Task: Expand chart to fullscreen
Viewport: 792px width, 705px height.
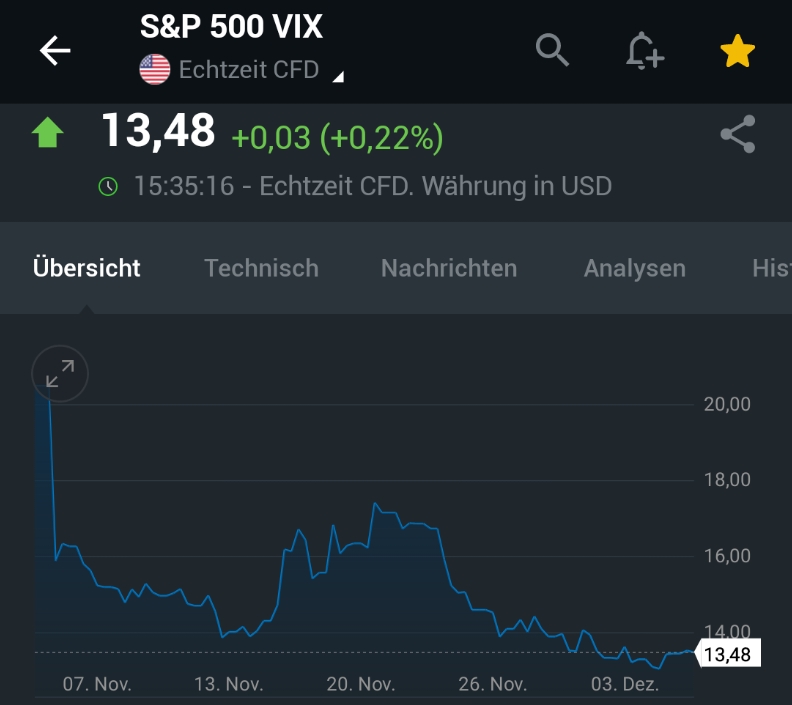Action: pos(60,375)
